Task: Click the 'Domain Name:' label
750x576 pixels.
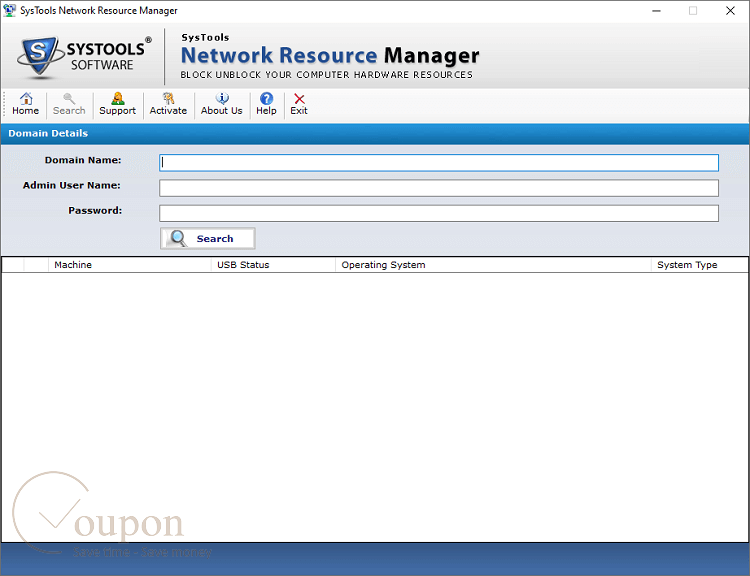Action: point(83,160)
